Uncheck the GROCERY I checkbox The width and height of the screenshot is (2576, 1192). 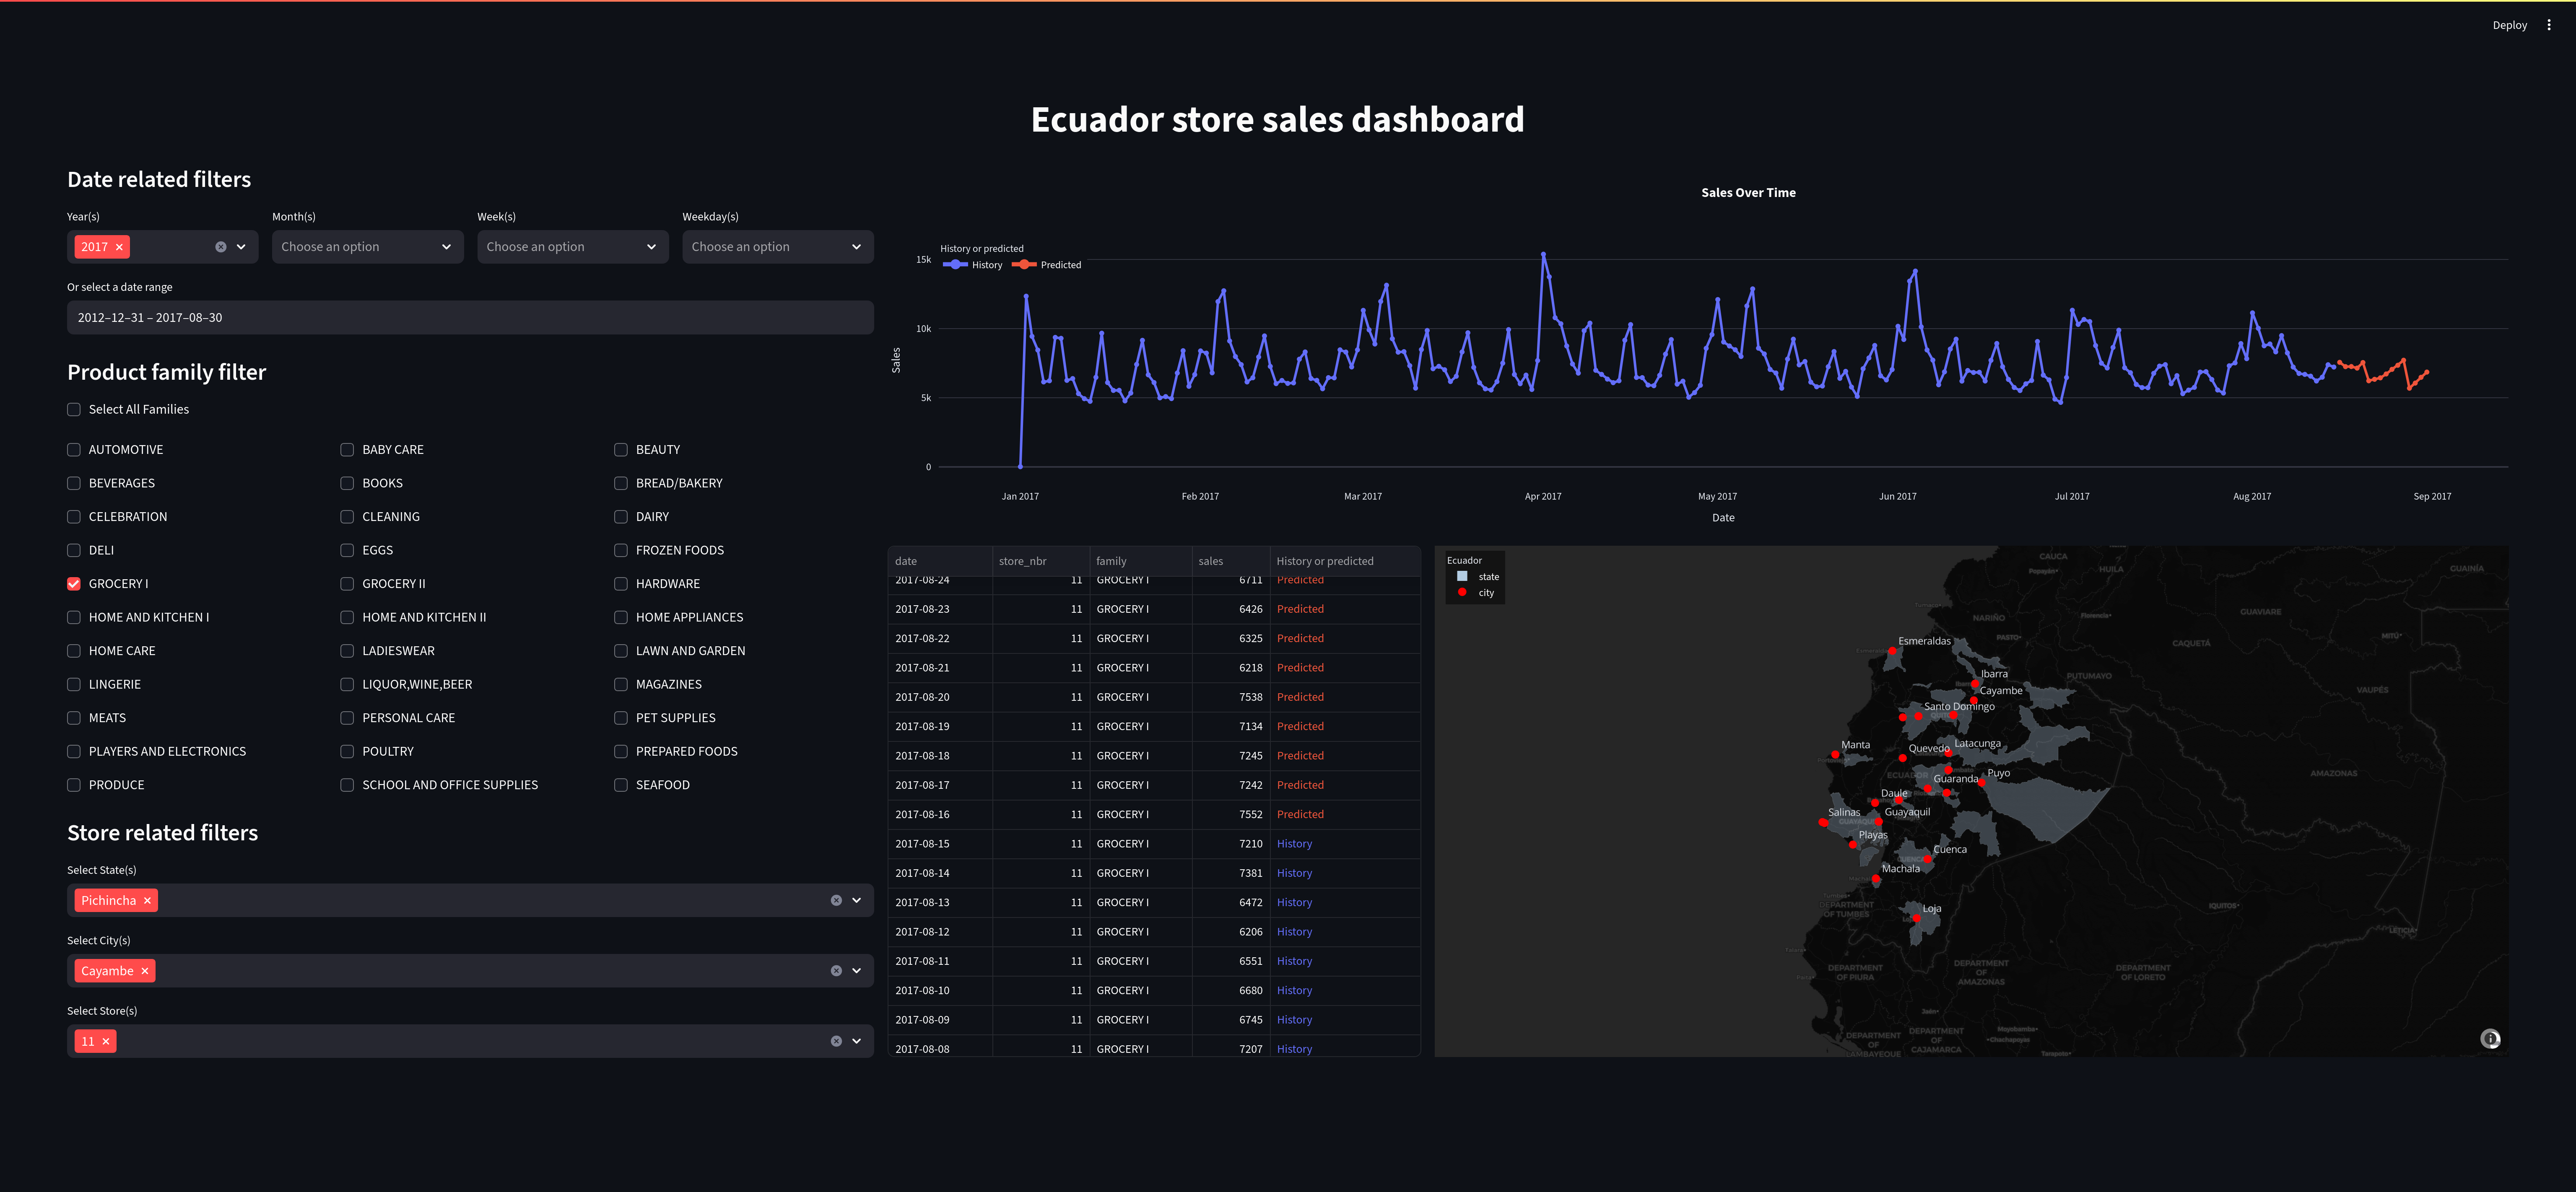coord(74,584)
